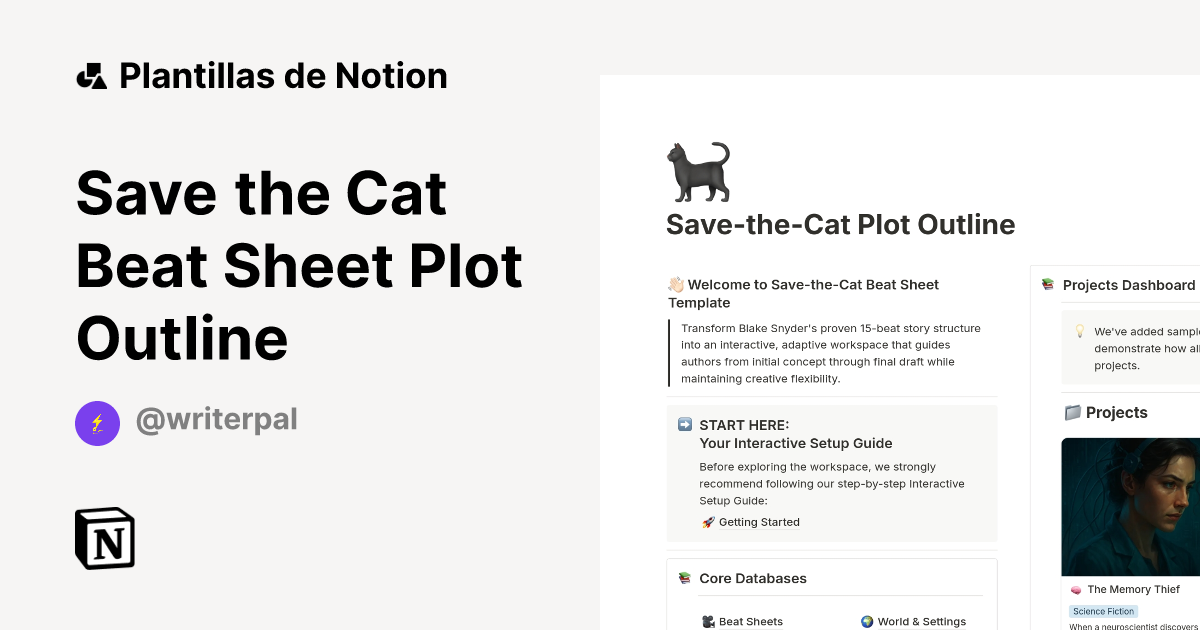The height and width of the screenshot is (630, 1200).
Task: Click the purple lightning bolt avatar
Action: pyautogui.click(x=97, y=423)
